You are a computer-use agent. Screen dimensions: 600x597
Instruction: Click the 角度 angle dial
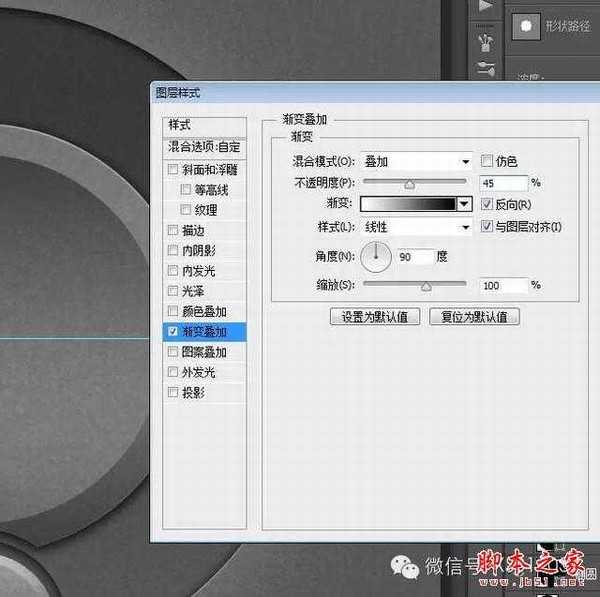pyautogui.click(x=375, y=257)
